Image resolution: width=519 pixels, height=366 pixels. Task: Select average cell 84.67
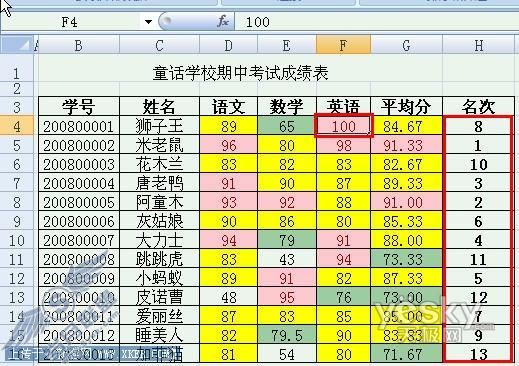point(406,126)
